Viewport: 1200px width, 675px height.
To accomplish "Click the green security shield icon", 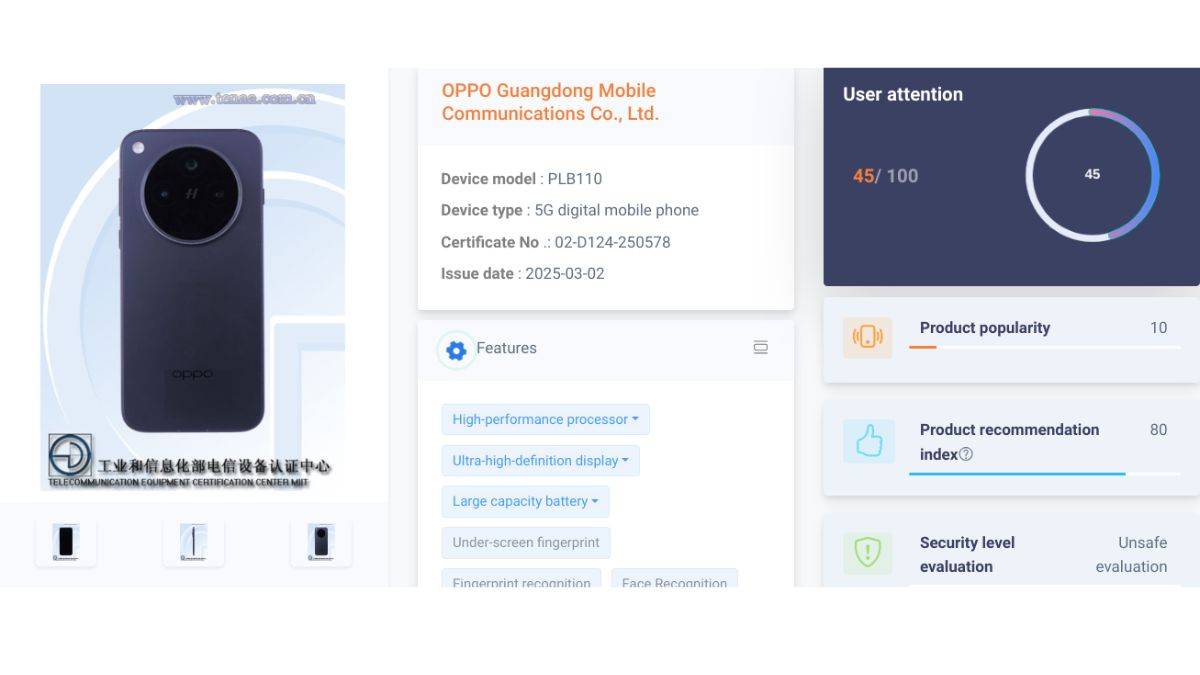I will coord(867,553).
